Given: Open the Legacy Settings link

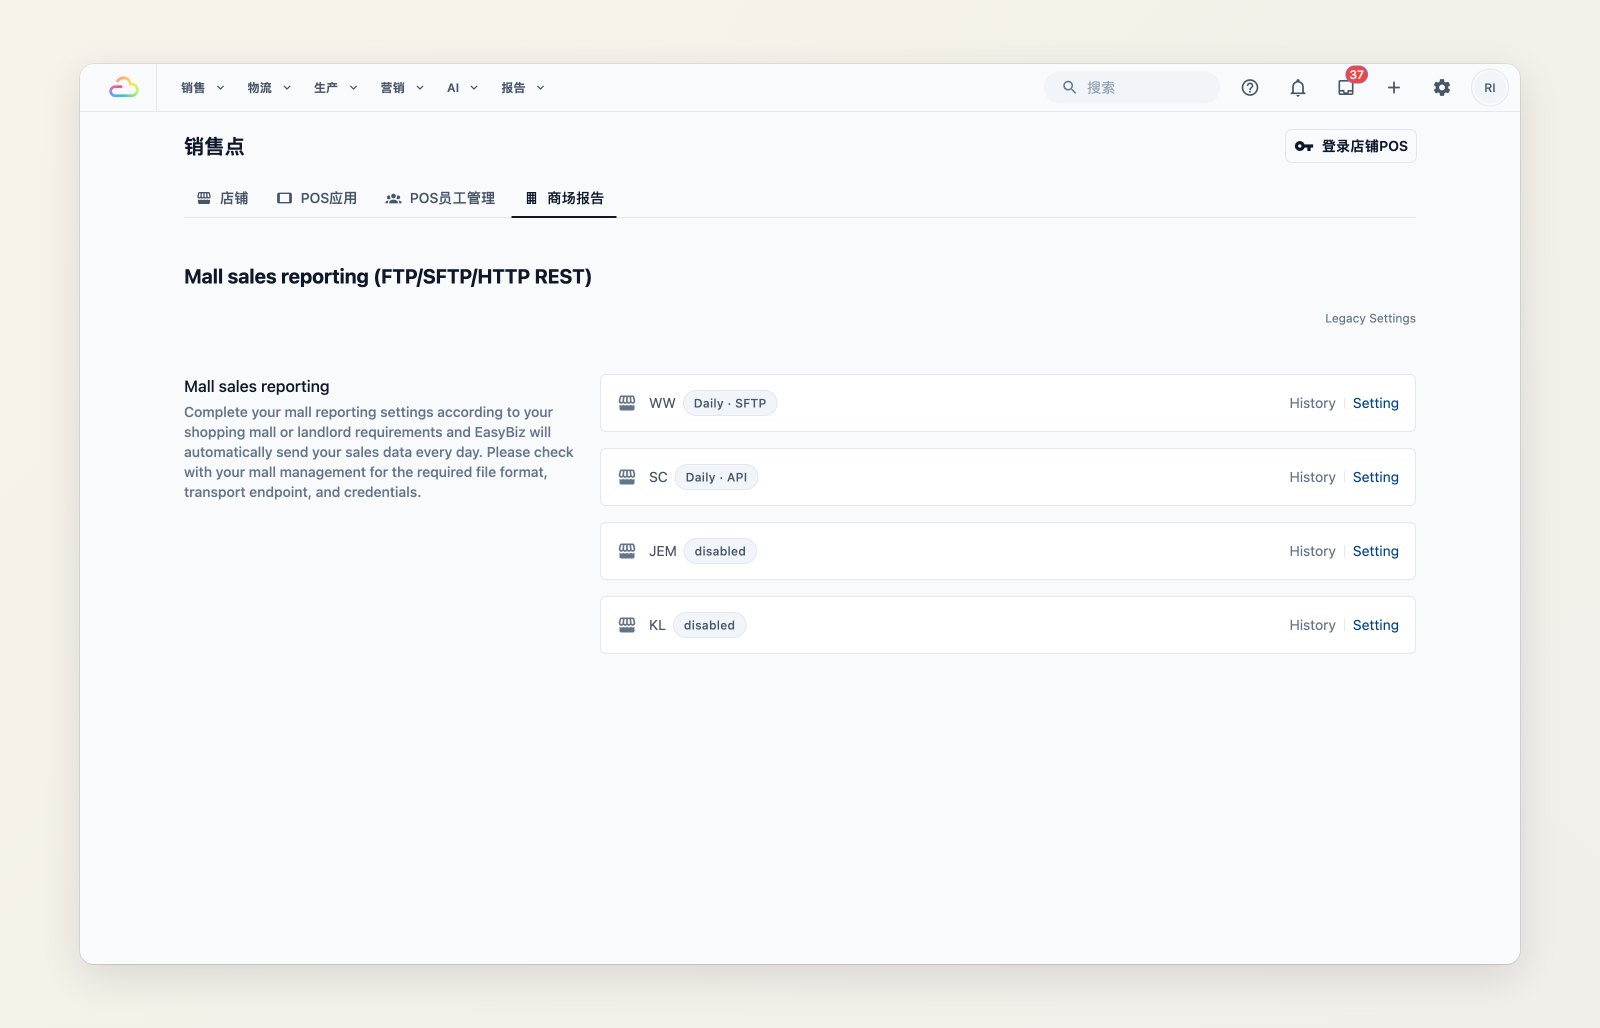Looking at the screenshot, I should [1370, 318].
